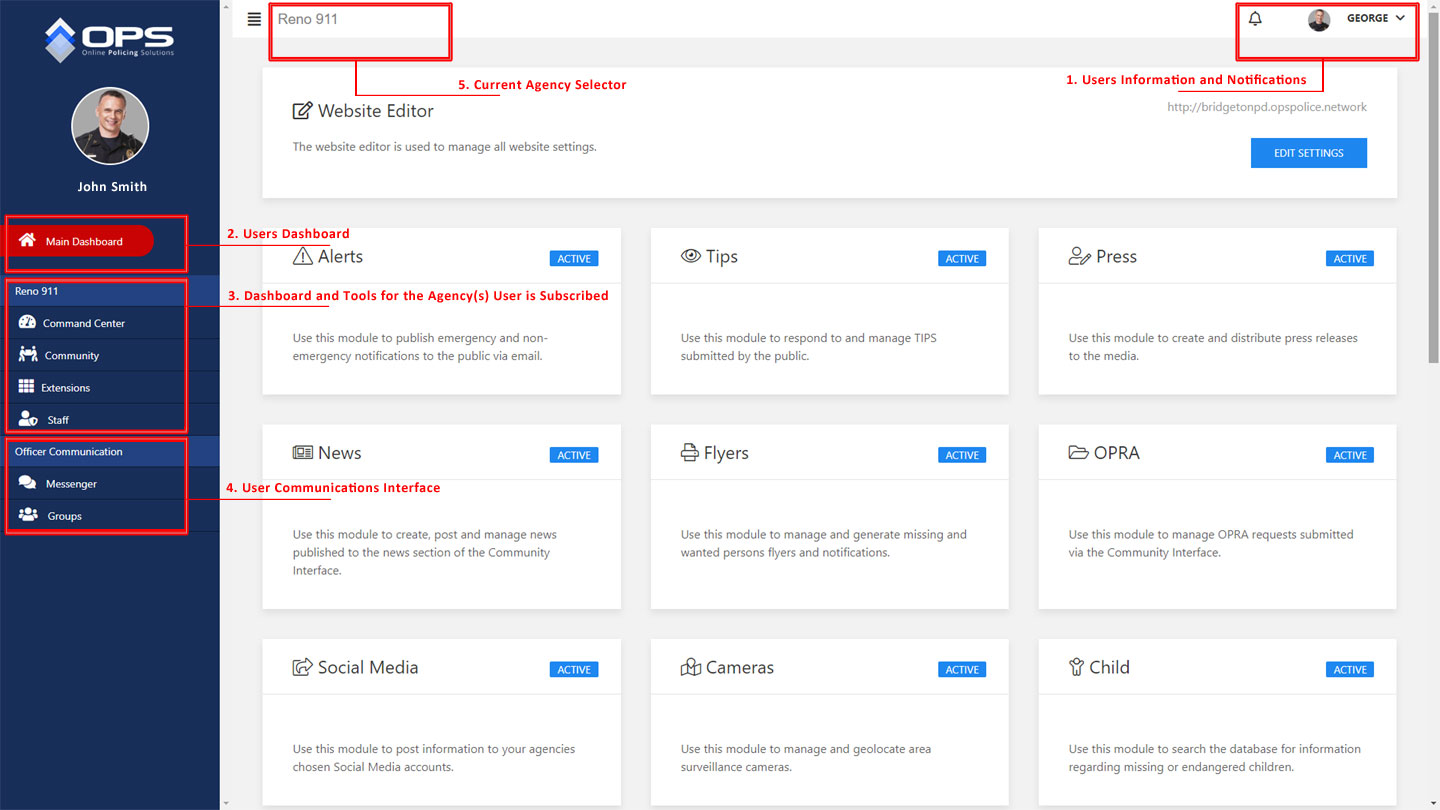Click the Tips eye icon
Screen dimensions: 1440x810
(690, 256)
